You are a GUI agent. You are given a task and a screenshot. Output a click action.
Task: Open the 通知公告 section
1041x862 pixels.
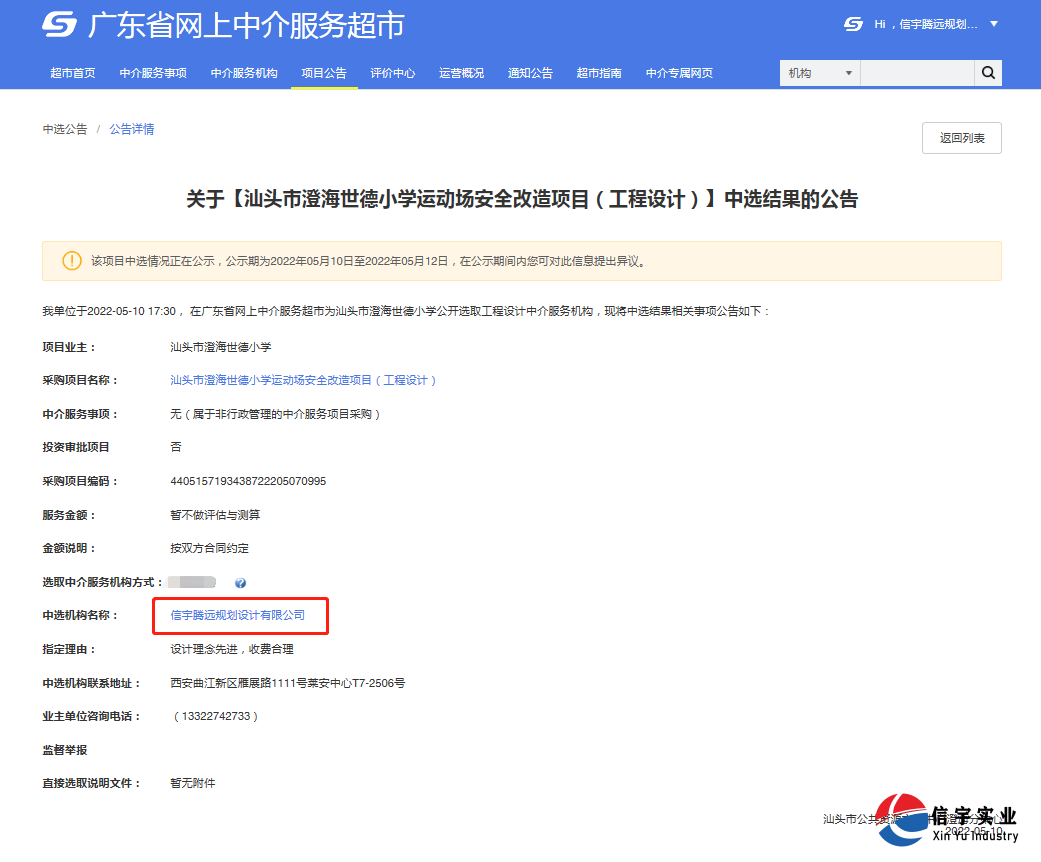[x=529, y=72]
